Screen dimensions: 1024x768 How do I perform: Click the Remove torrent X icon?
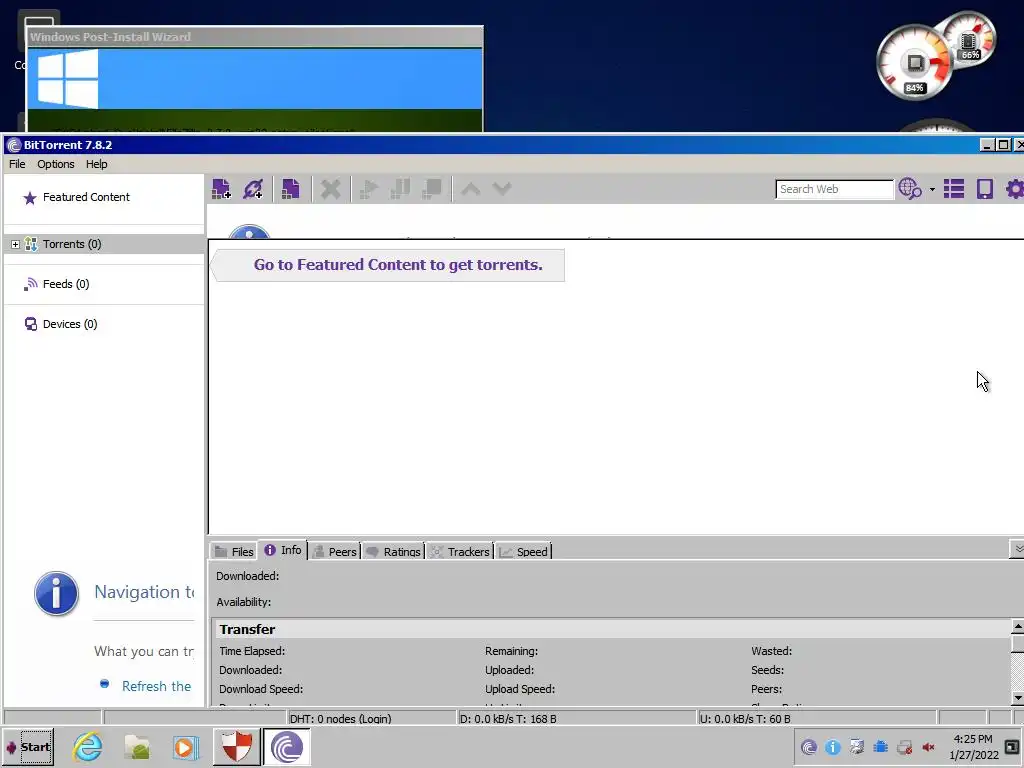click(330, 189)
